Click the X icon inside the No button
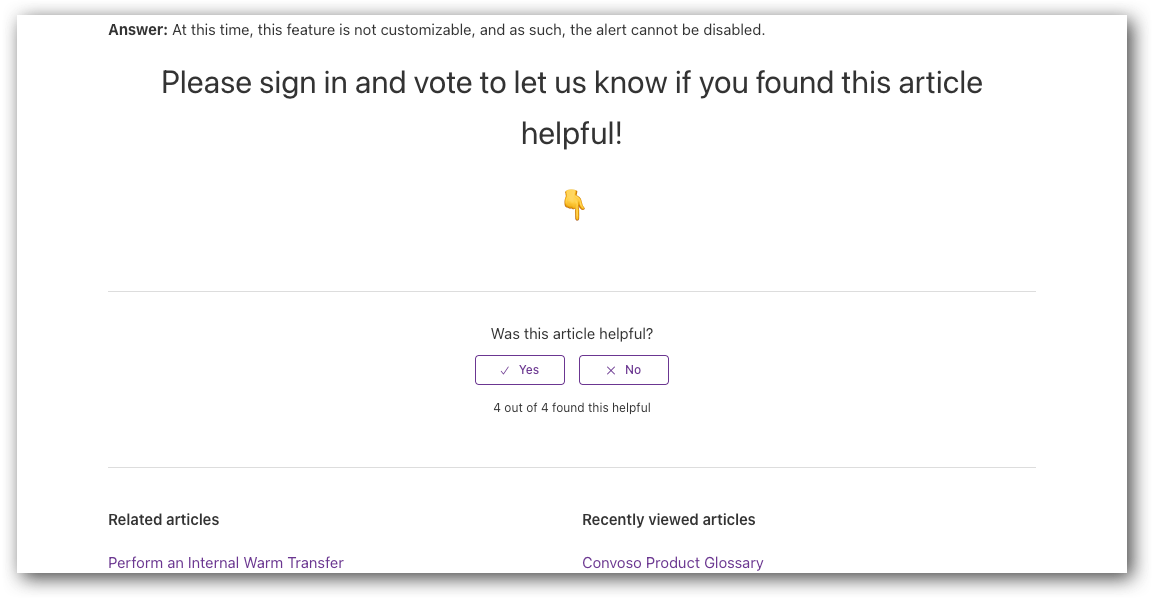Screen dimensions: 1152x598 pos(610,369)
